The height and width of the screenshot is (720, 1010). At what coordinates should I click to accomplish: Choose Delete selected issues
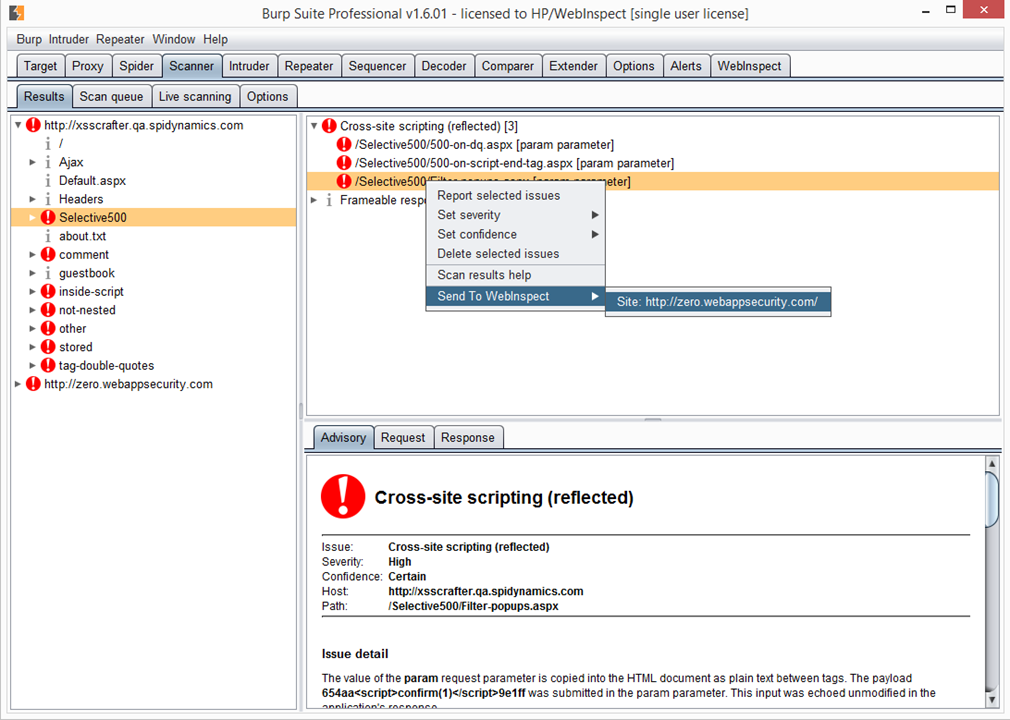click(515, 254)
